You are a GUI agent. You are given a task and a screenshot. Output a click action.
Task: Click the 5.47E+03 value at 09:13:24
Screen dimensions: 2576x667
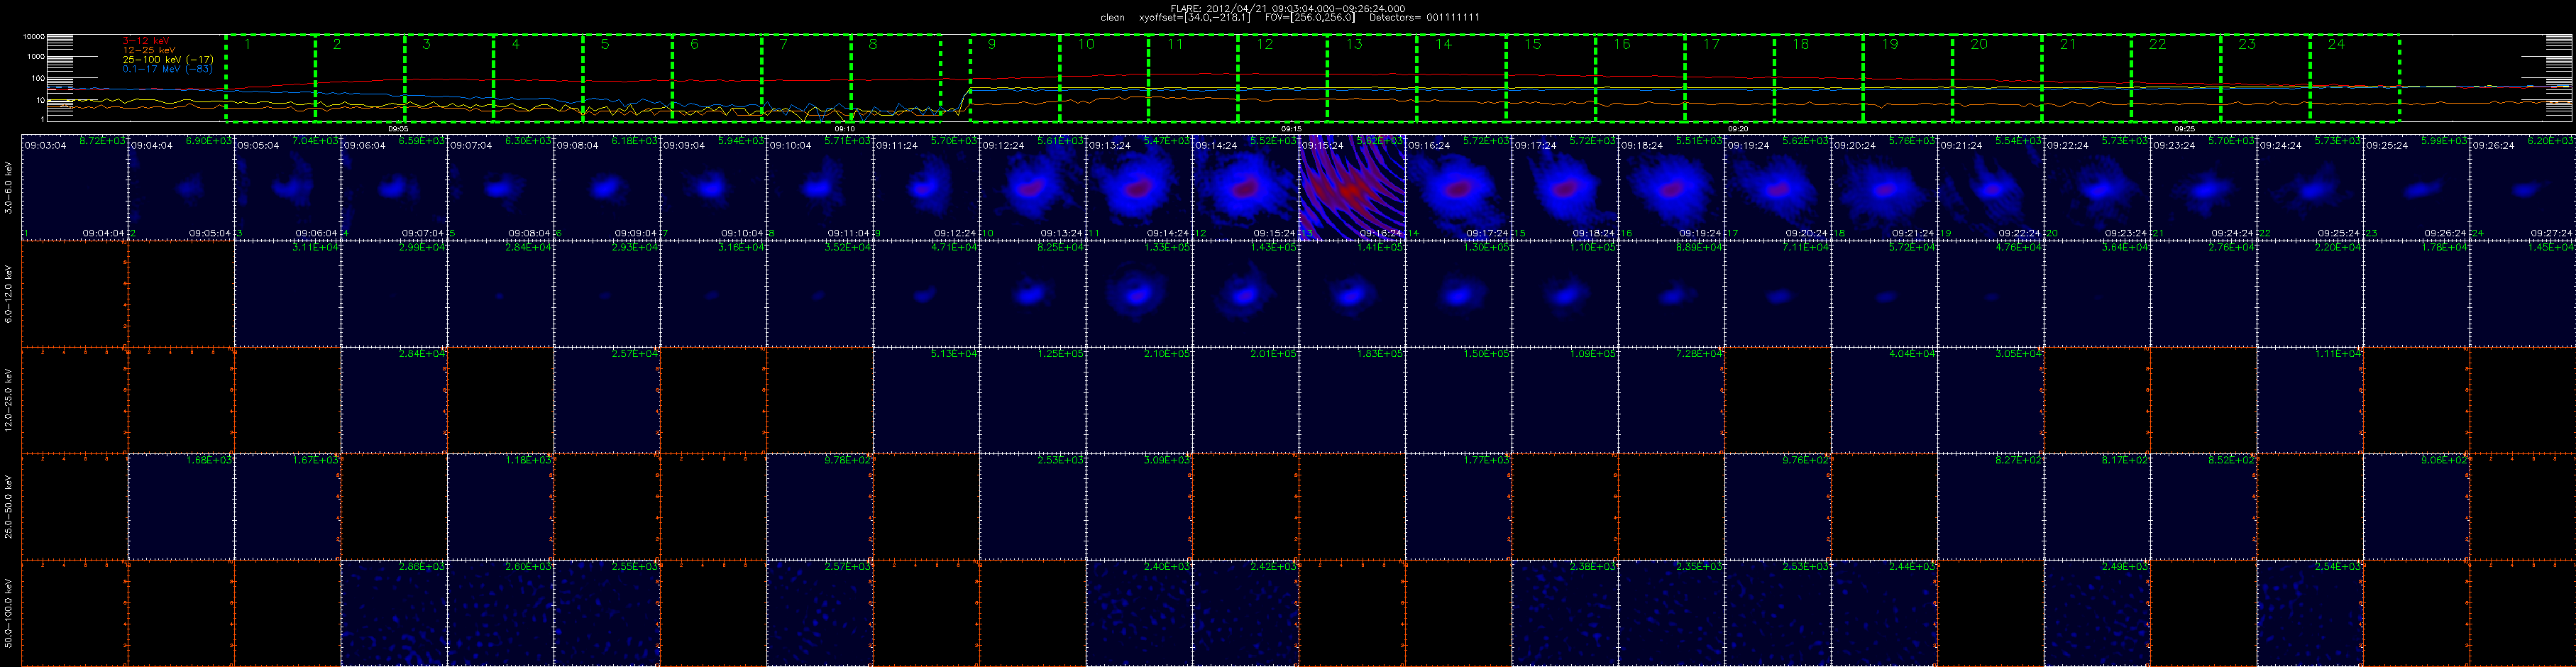[1167, 142]
